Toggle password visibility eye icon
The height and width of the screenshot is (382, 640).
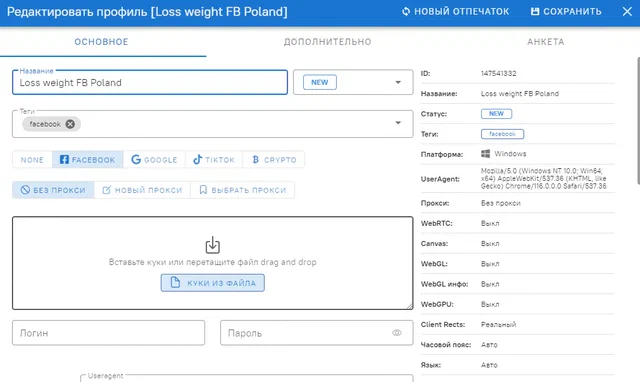tap(397, 333)
